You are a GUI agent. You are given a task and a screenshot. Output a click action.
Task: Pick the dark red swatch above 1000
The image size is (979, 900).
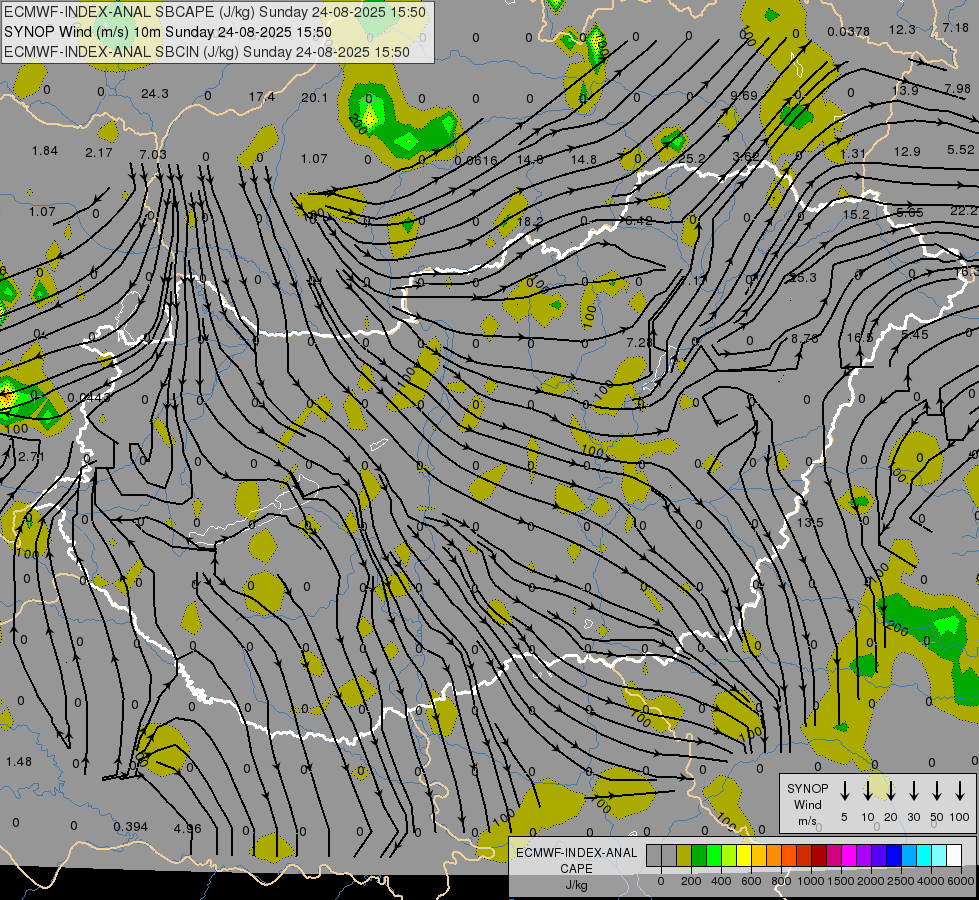click(819, 856)
